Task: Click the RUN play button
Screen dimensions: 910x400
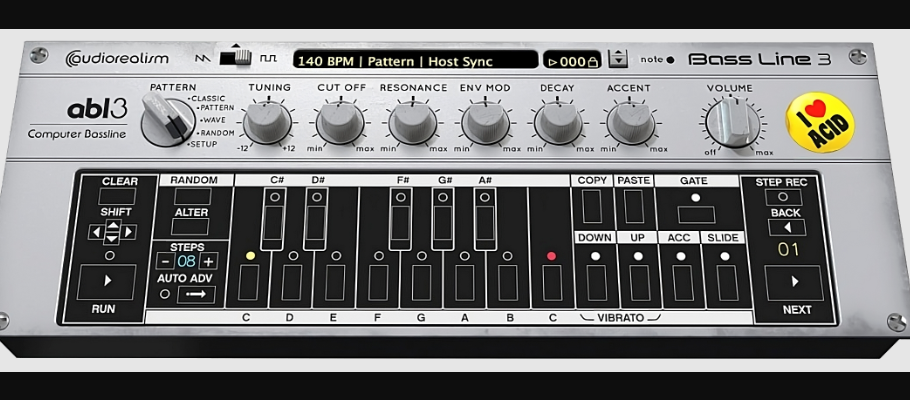Action: point(107,282)
